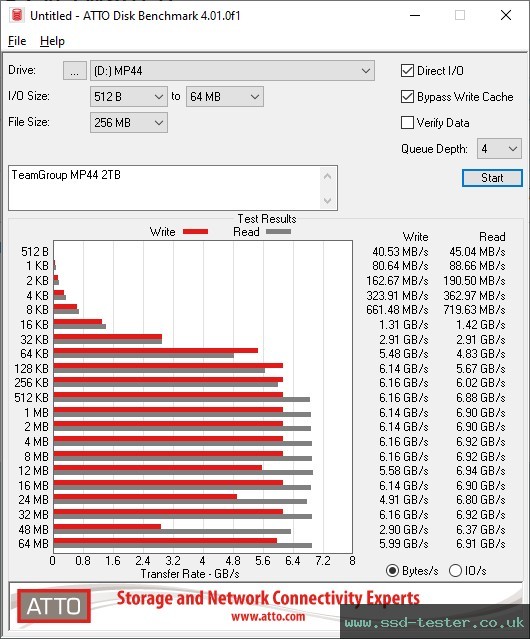Click the 24 MB row label
Image resolution: width=530 pixels, height=639 pixels.
tap(33, 500)
